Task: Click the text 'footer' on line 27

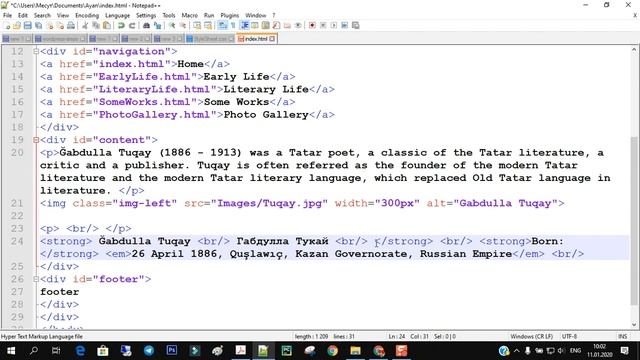Action: point(60,292)
